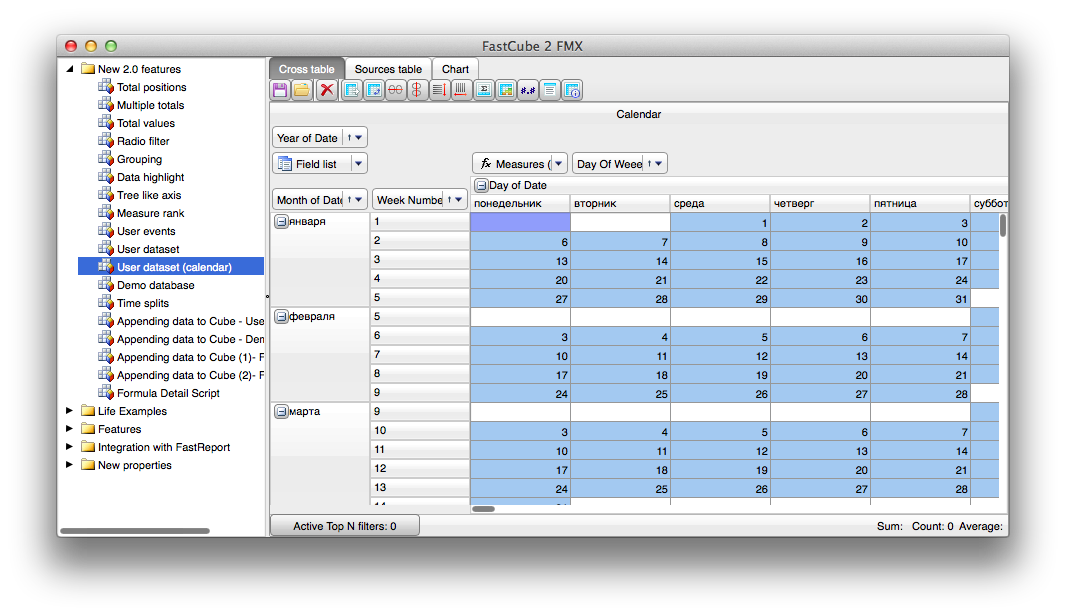Collapse the февраля month group
Image resolution: width=1066 pixels, height=616 pixels.
click(281, 316)
